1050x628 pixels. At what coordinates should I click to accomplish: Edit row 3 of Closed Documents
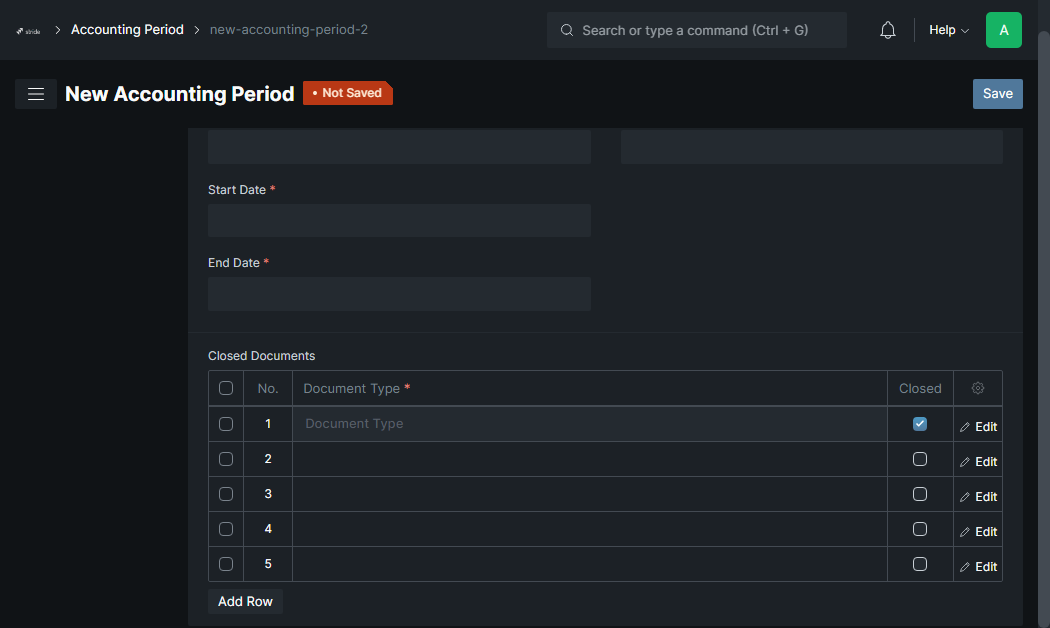(978, 496)
